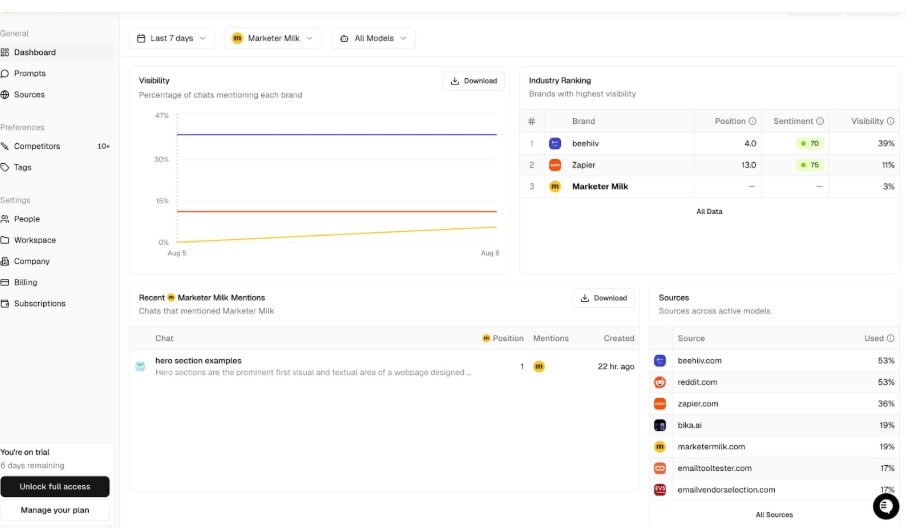Click the info icon beside Visibility header

(891, 121)
